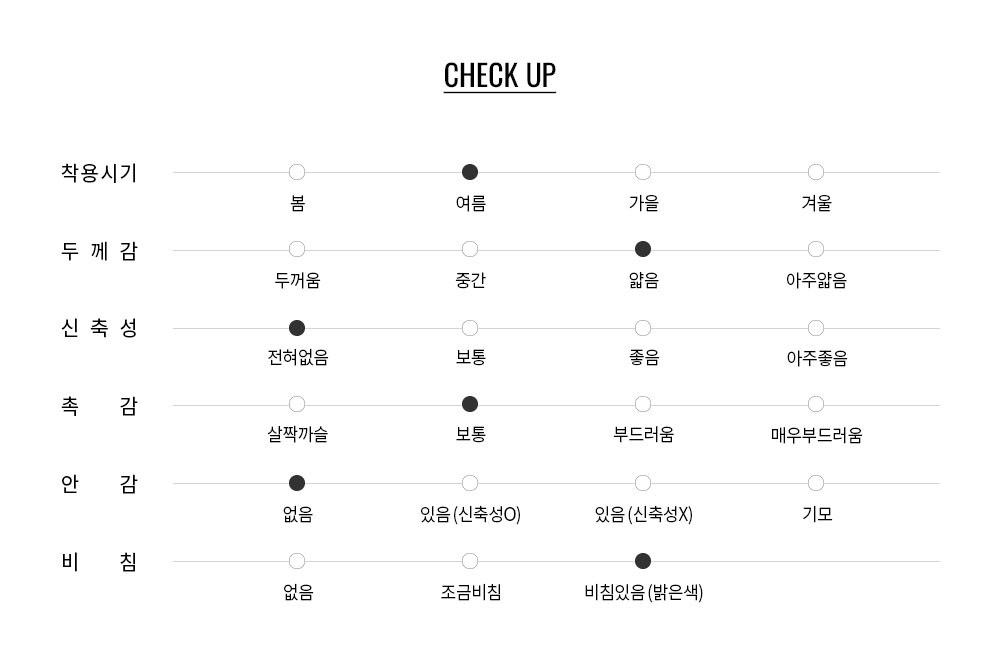
Task: Select 부드러움 texture circle
Action: 643,405
